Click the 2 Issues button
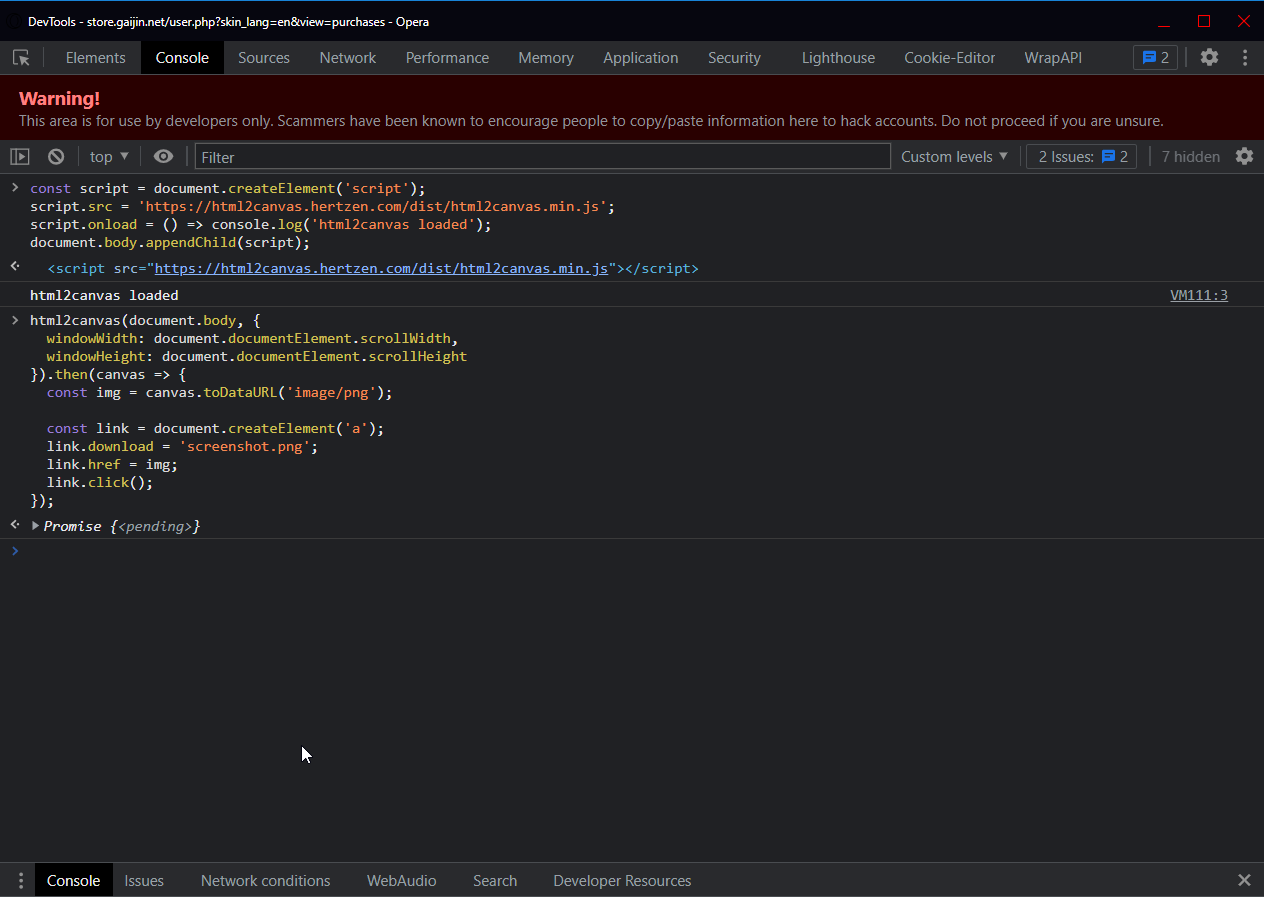This screenshot has width=1264, height=897. pyautogui.click(x=1082, y=156)
